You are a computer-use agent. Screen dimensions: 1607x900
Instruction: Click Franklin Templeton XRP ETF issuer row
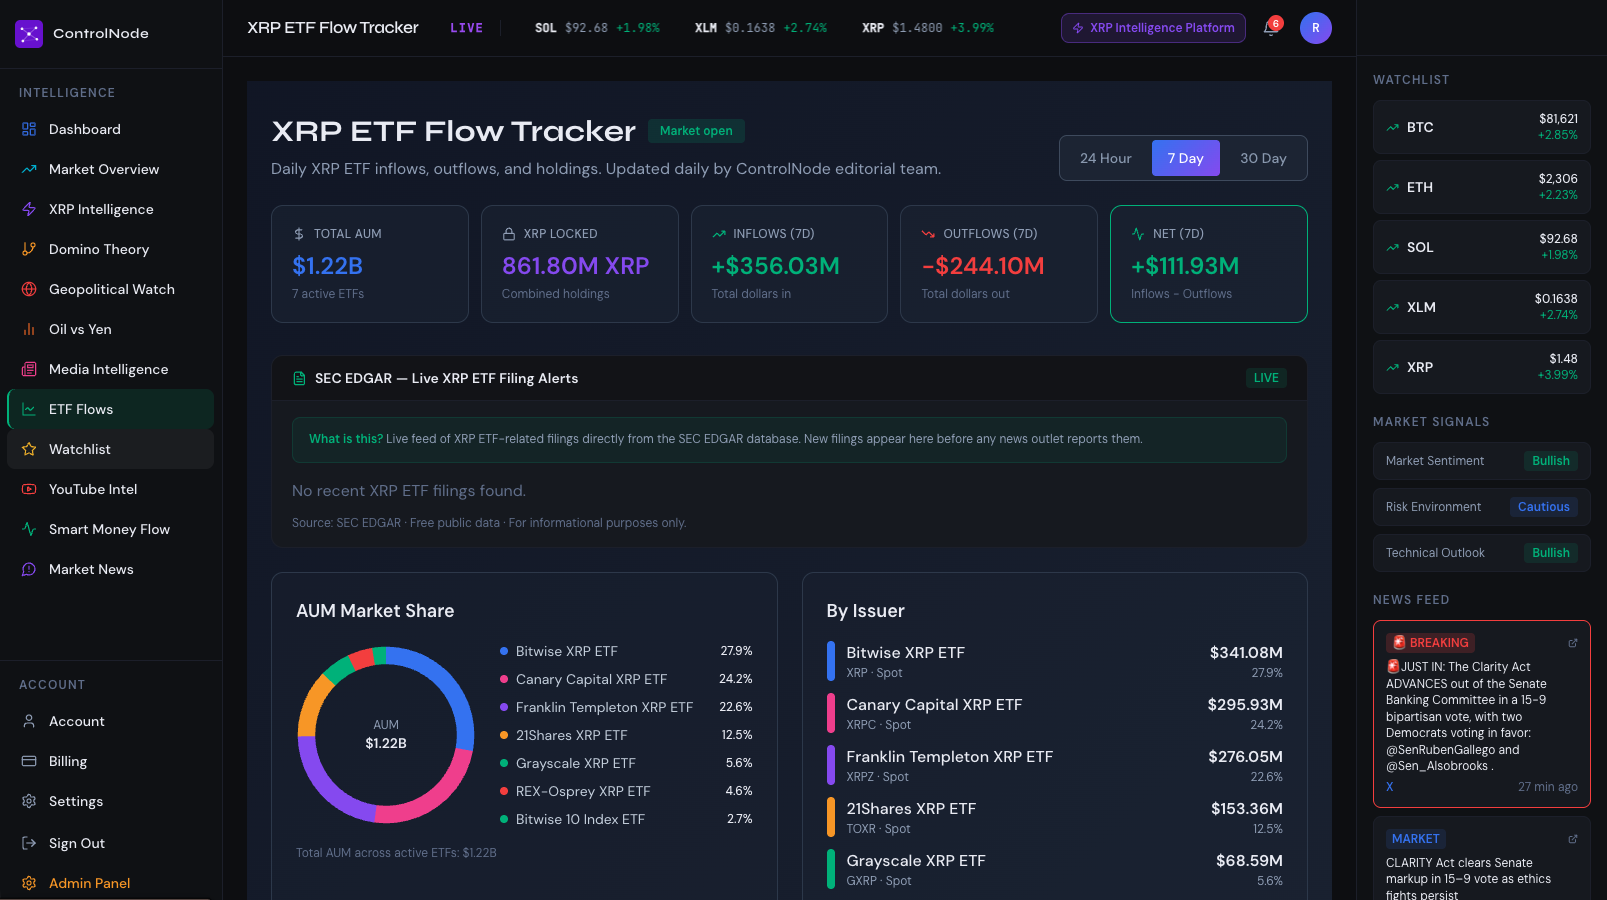pyautogui.click(x=1055, y=765)
